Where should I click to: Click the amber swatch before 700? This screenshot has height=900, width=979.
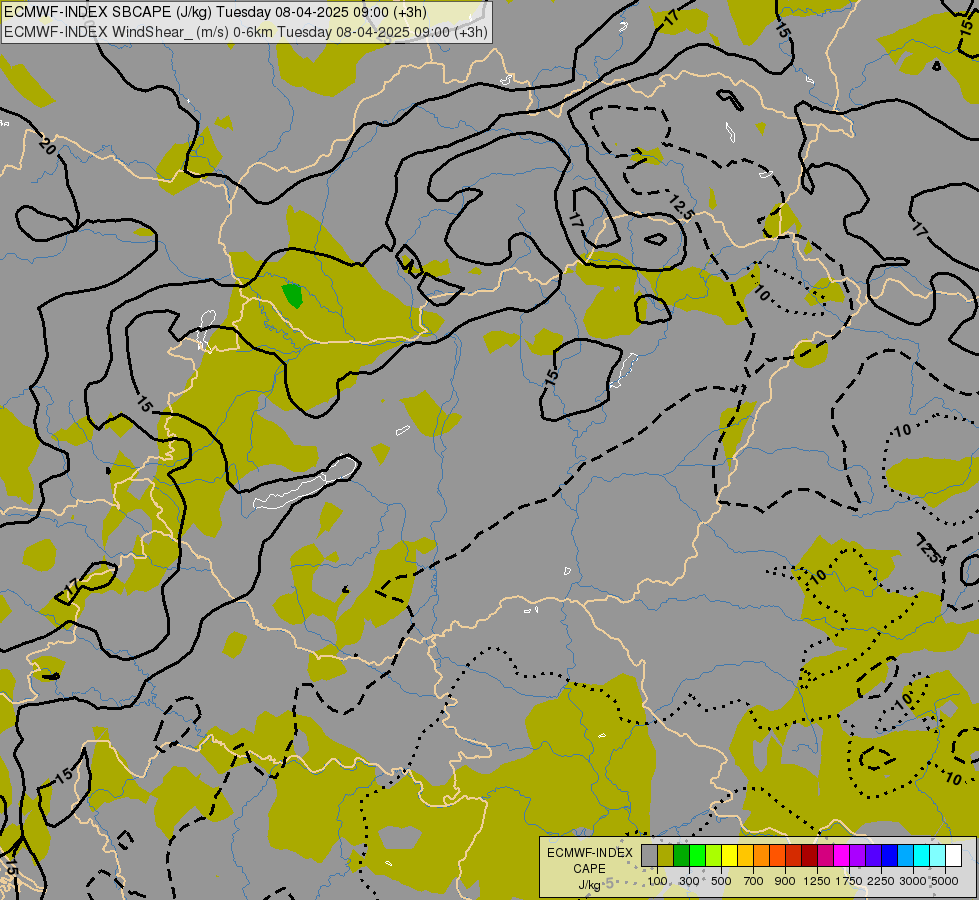745,856
